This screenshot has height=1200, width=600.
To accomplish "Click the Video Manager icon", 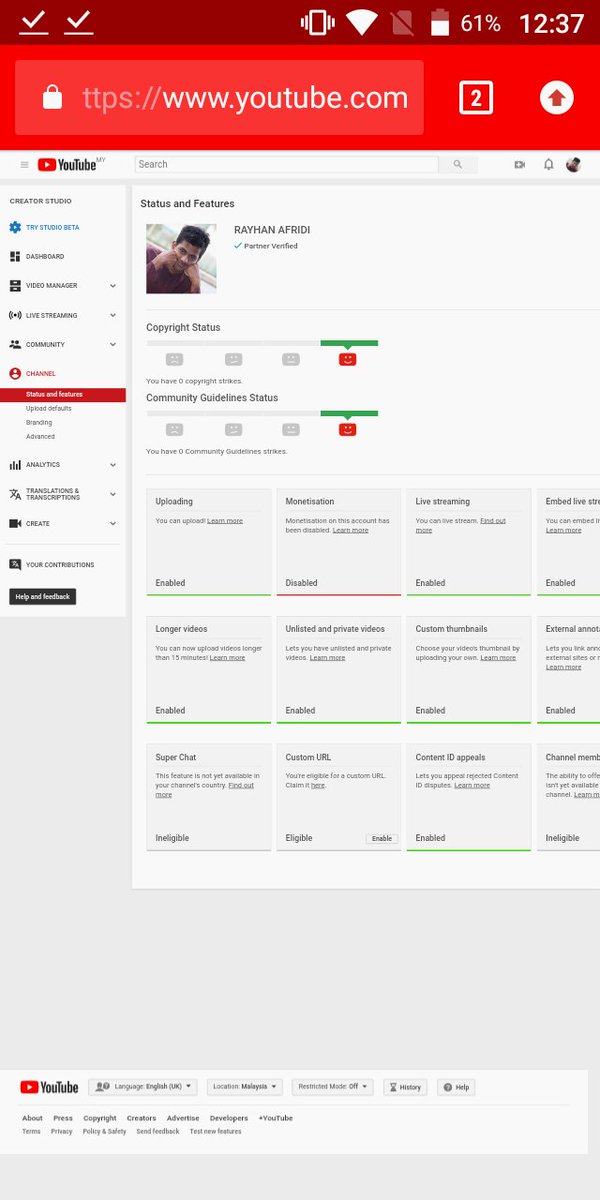I will (x=15, y=286).
